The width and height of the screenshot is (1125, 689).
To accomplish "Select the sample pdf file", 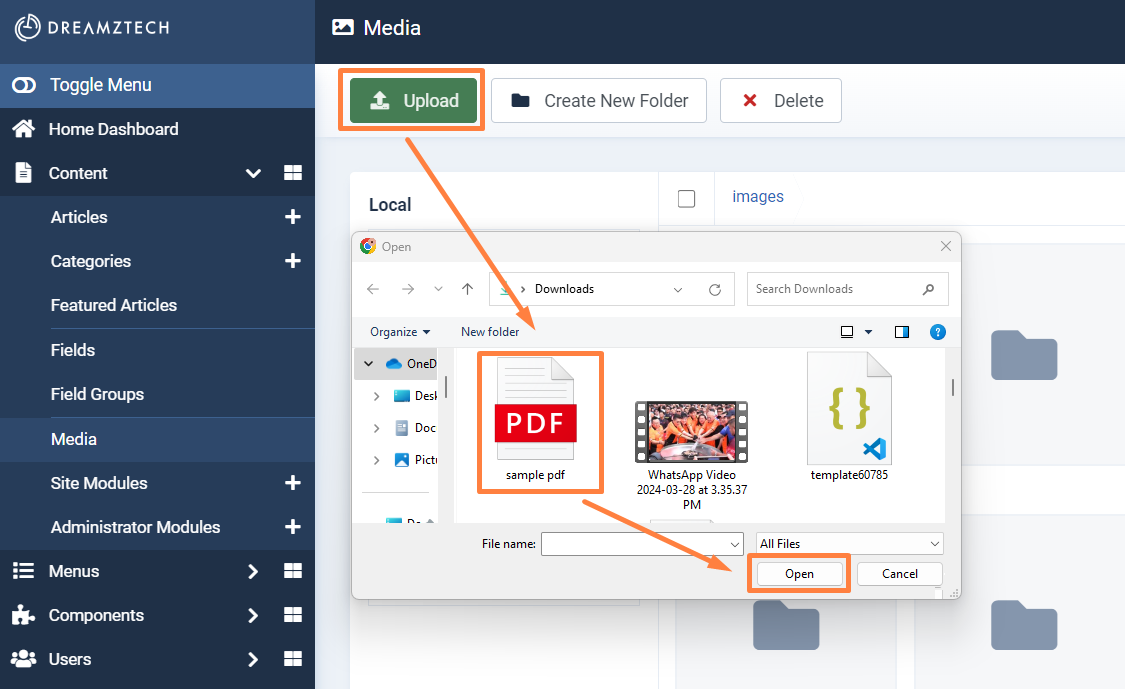I will [535, 421].
